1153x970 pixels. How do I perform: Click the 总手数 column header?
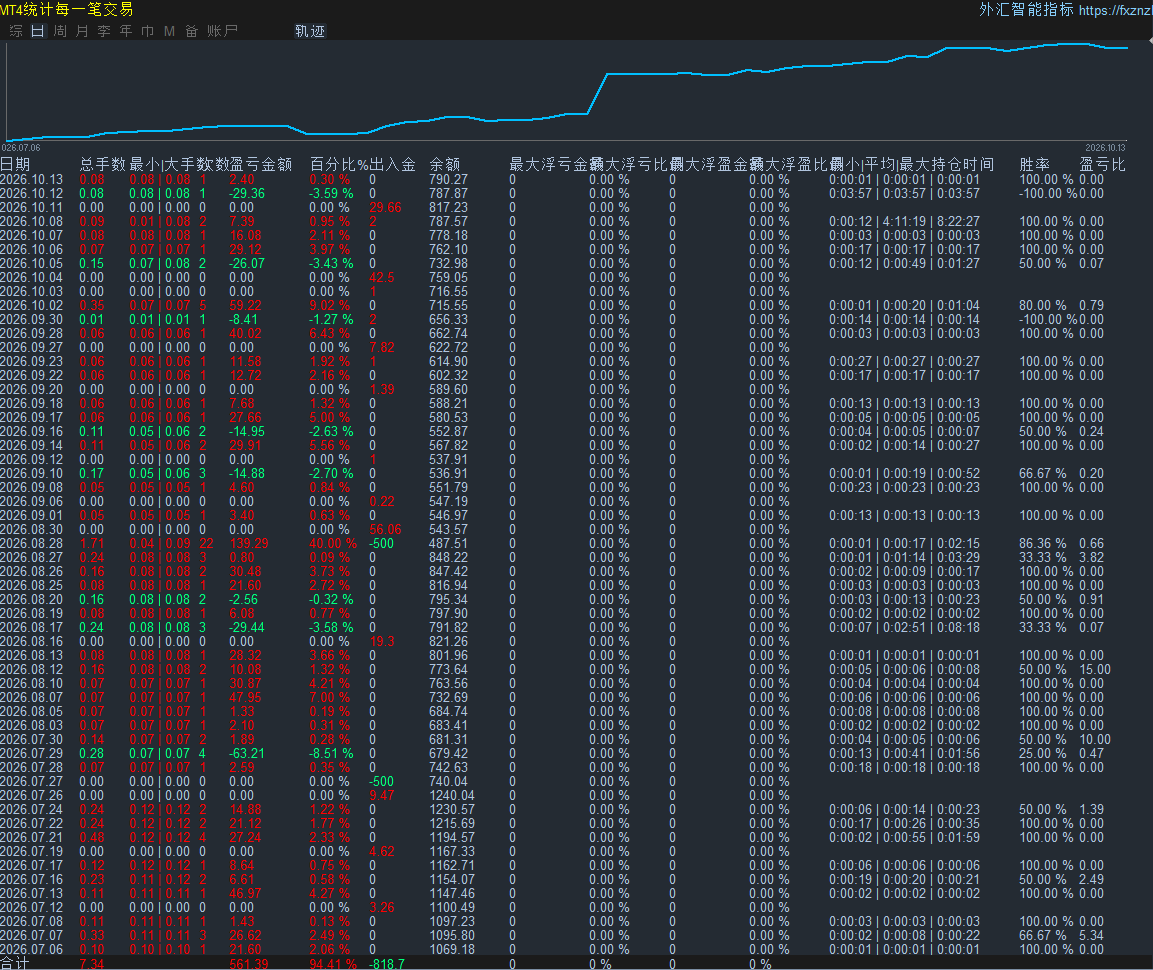103,164
